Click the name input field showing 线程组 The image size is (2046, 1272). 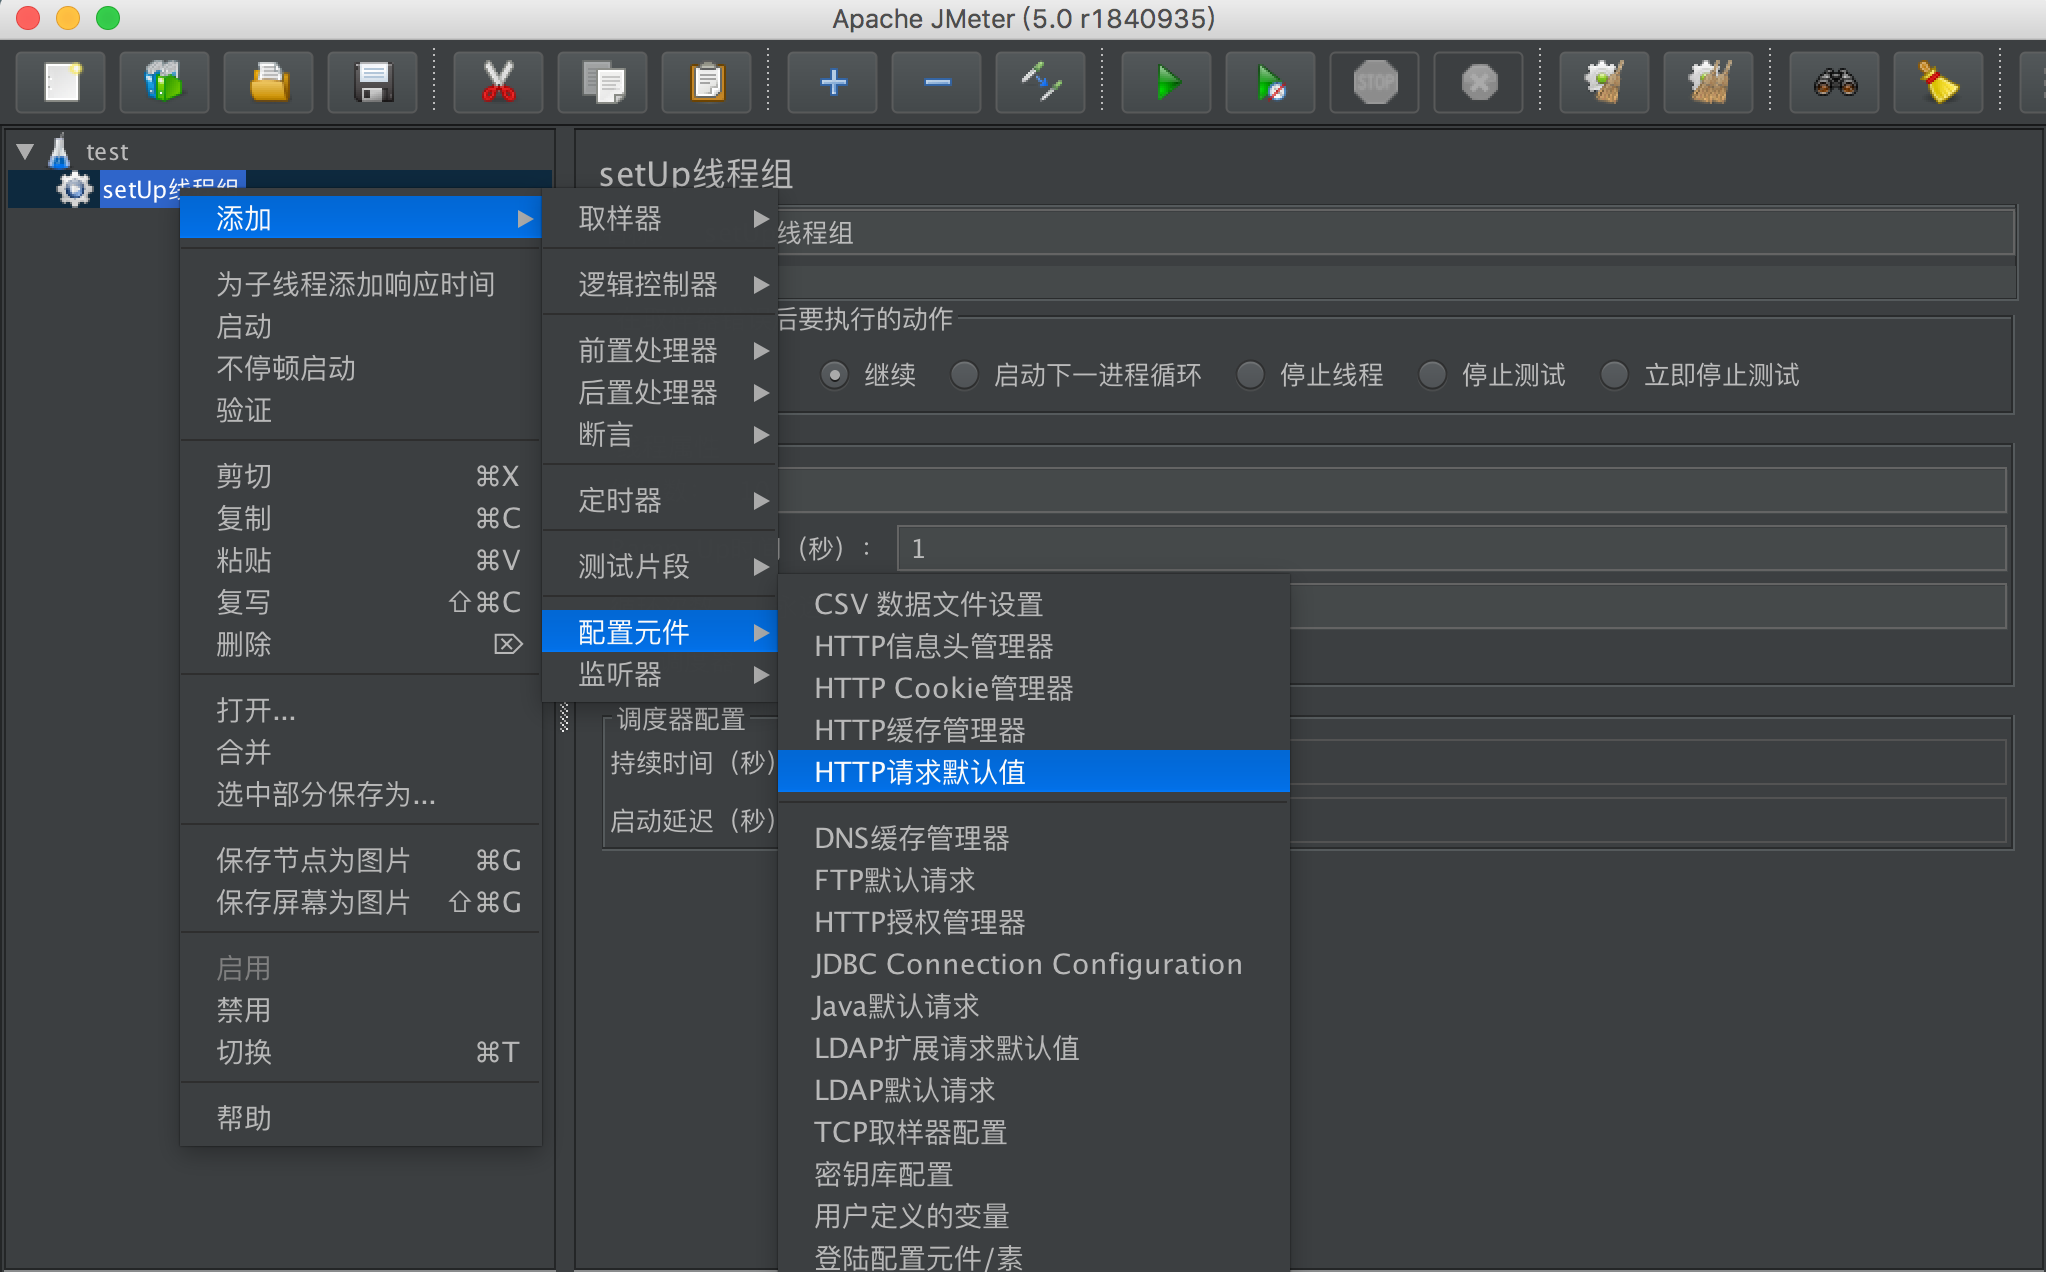[1395, 233]
